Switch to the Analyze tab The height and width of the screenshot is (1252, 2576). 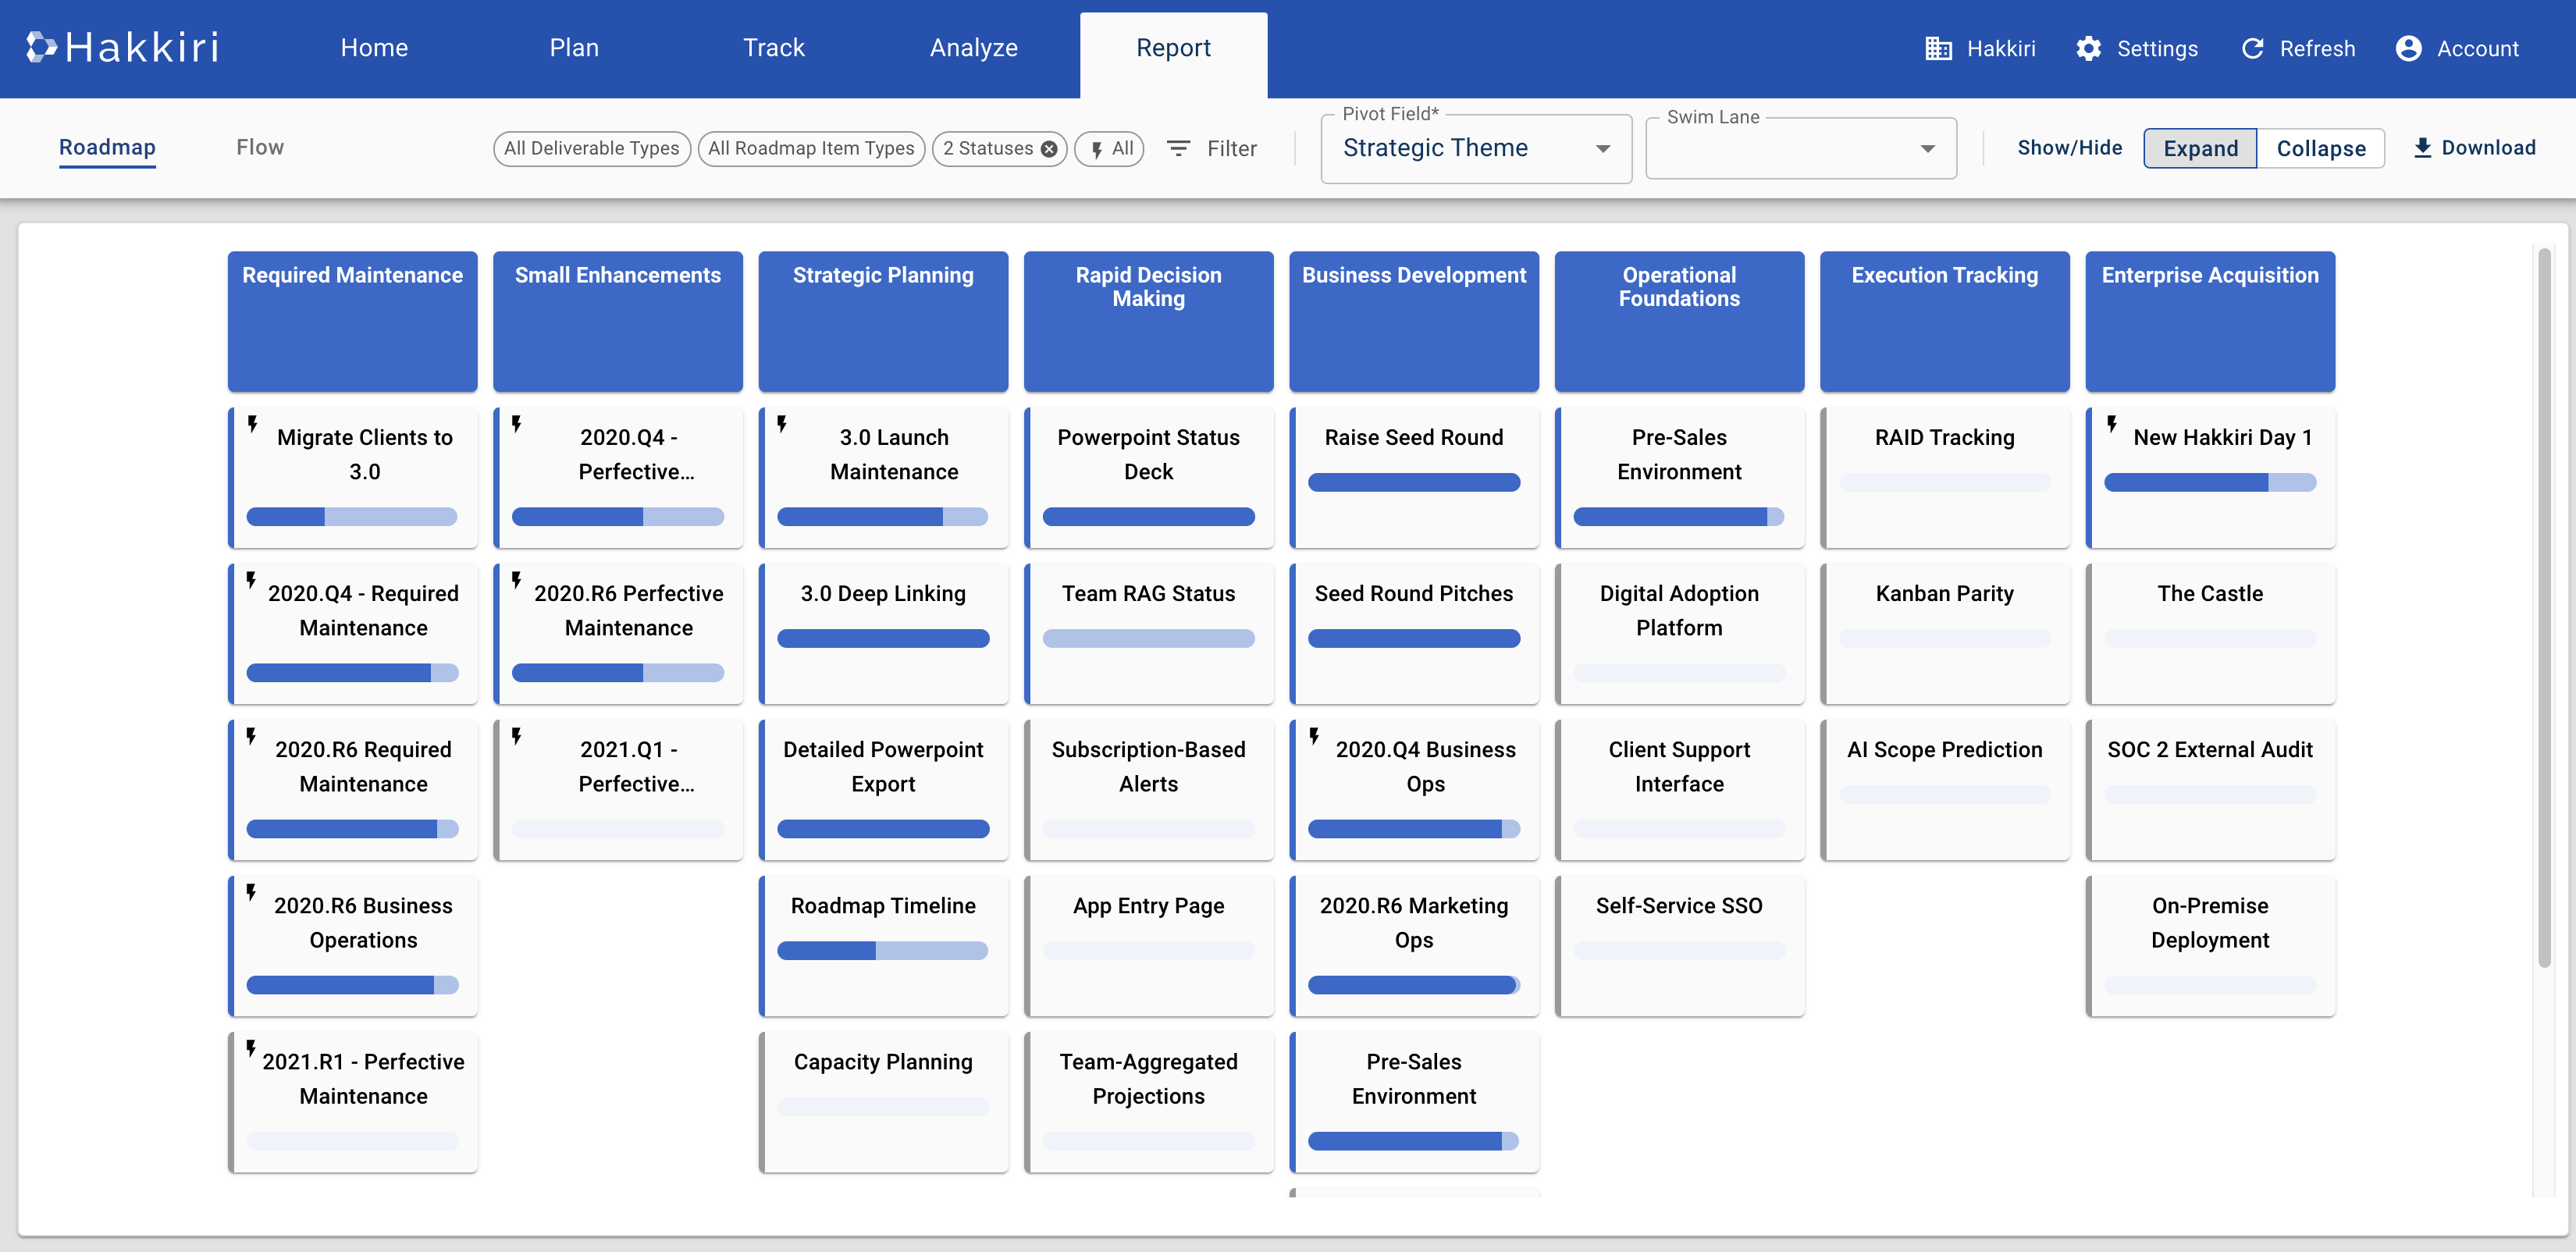tap(973, 48)
